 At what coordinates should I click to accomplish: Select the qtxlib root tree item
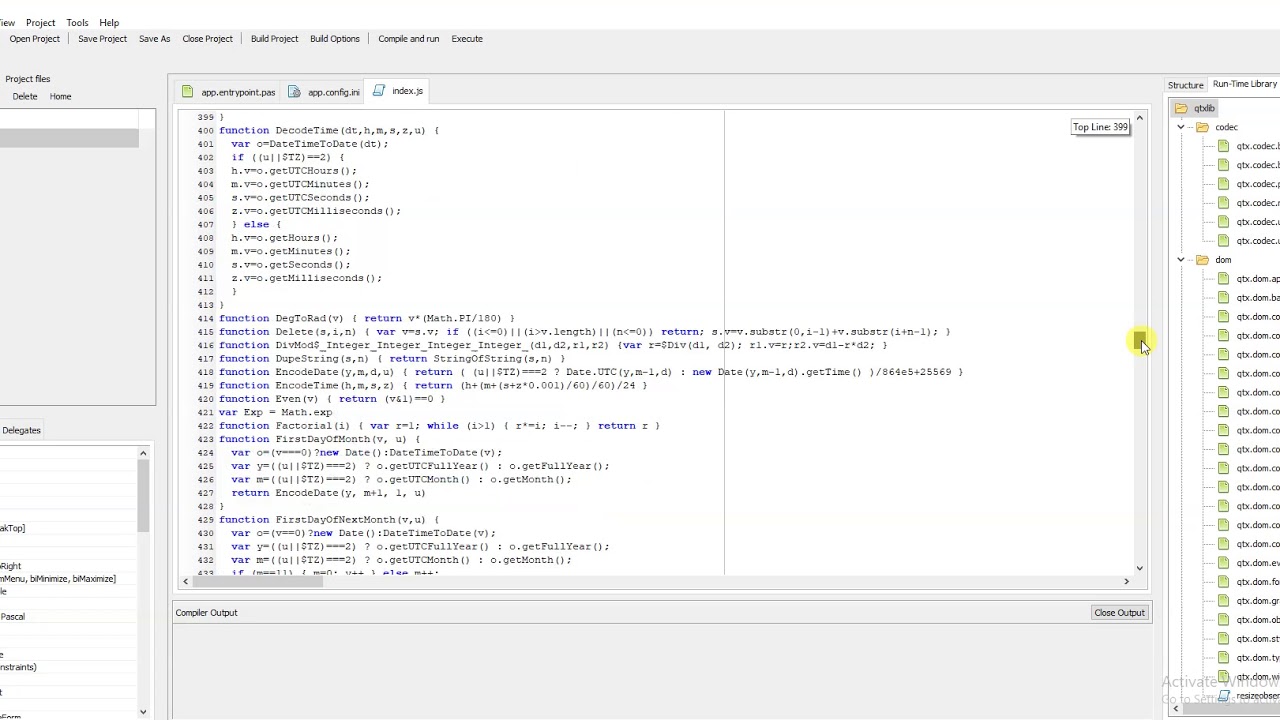tap(1204, 108)
